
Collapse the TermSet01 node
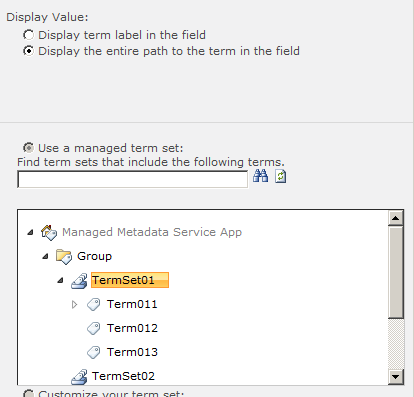point(60,280)
